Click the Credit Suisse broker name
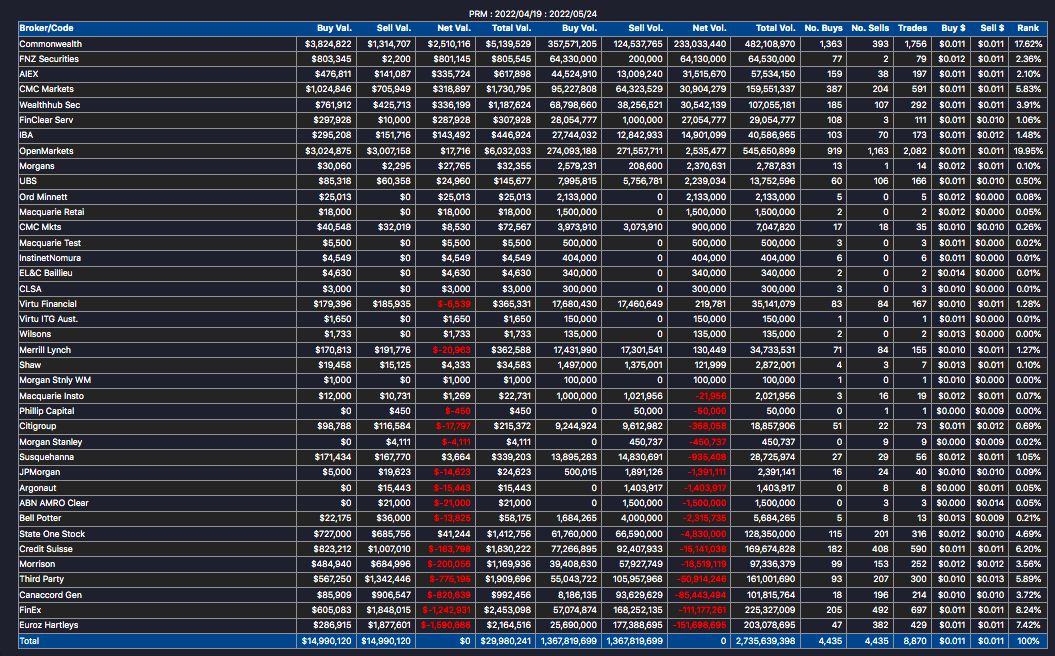The width and height of the screenshot is (1055, 656). click(x=46, y=549)
